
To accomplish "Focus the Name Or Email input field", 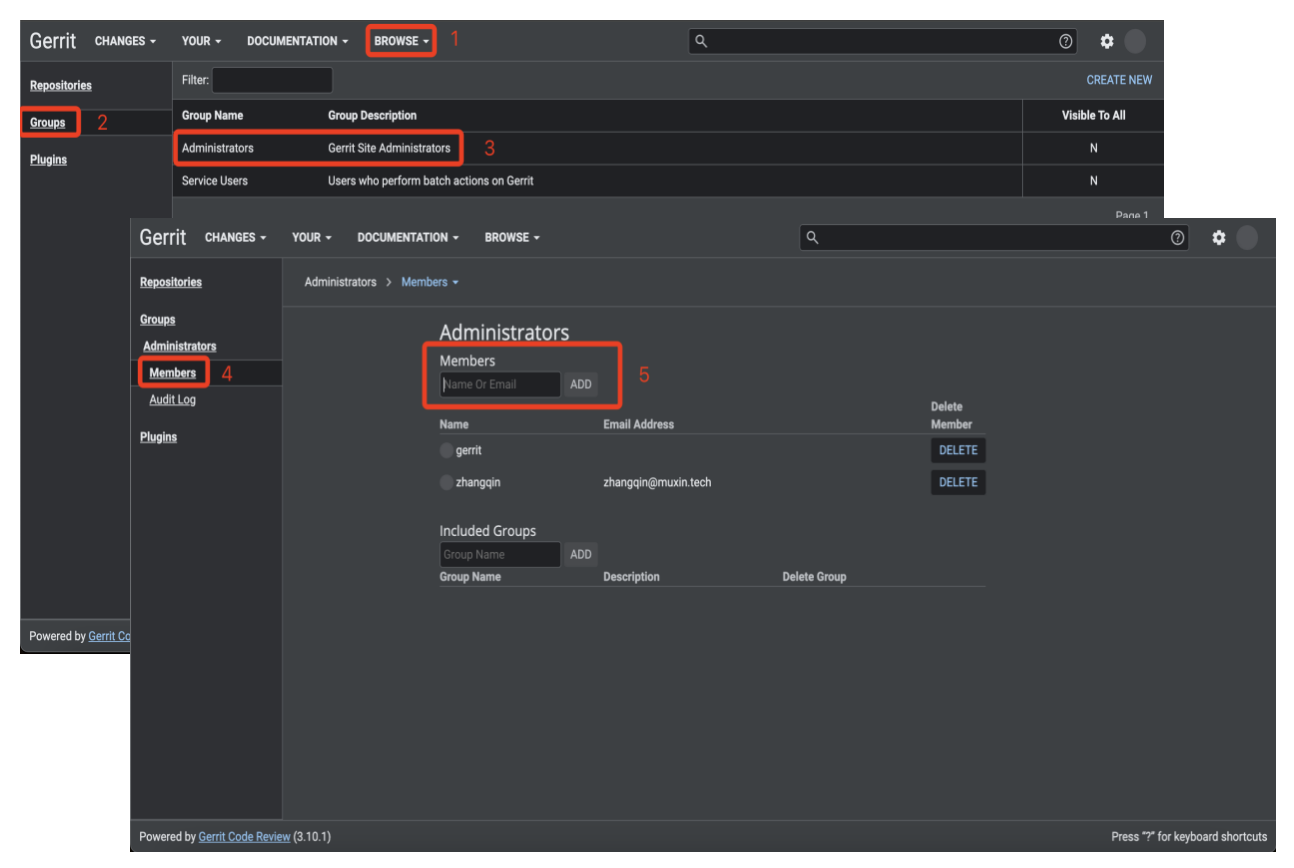I will pos(500,384).
